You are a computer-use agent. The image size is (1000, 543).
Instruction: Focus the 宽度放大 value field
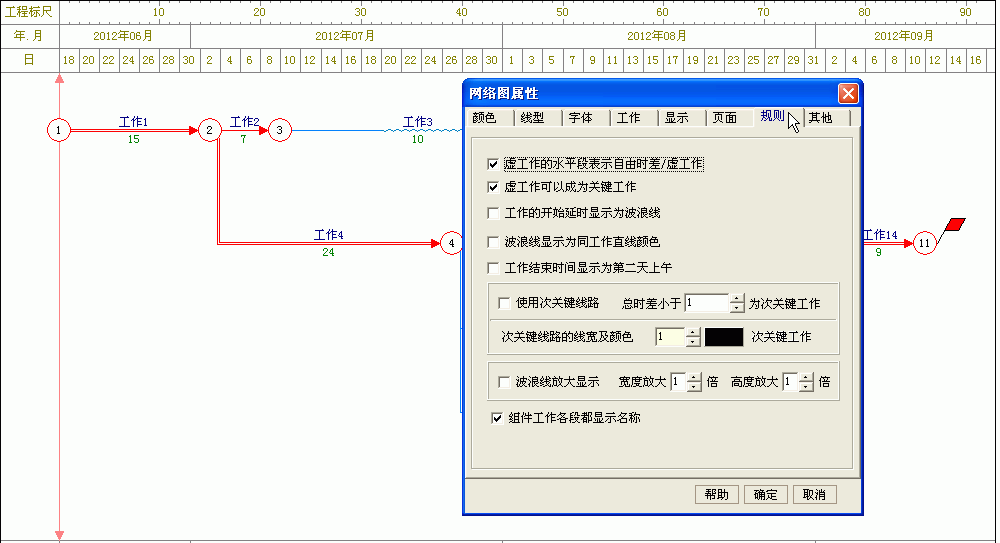[679, 382]
